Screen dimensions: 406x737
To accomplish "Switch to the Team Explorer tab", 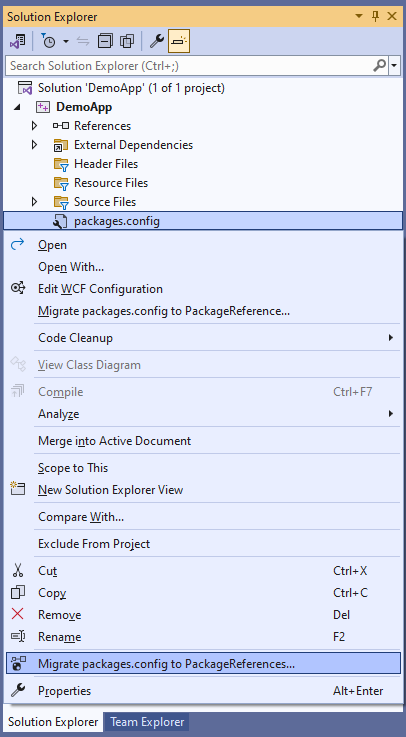I will [x=147, y=721].
